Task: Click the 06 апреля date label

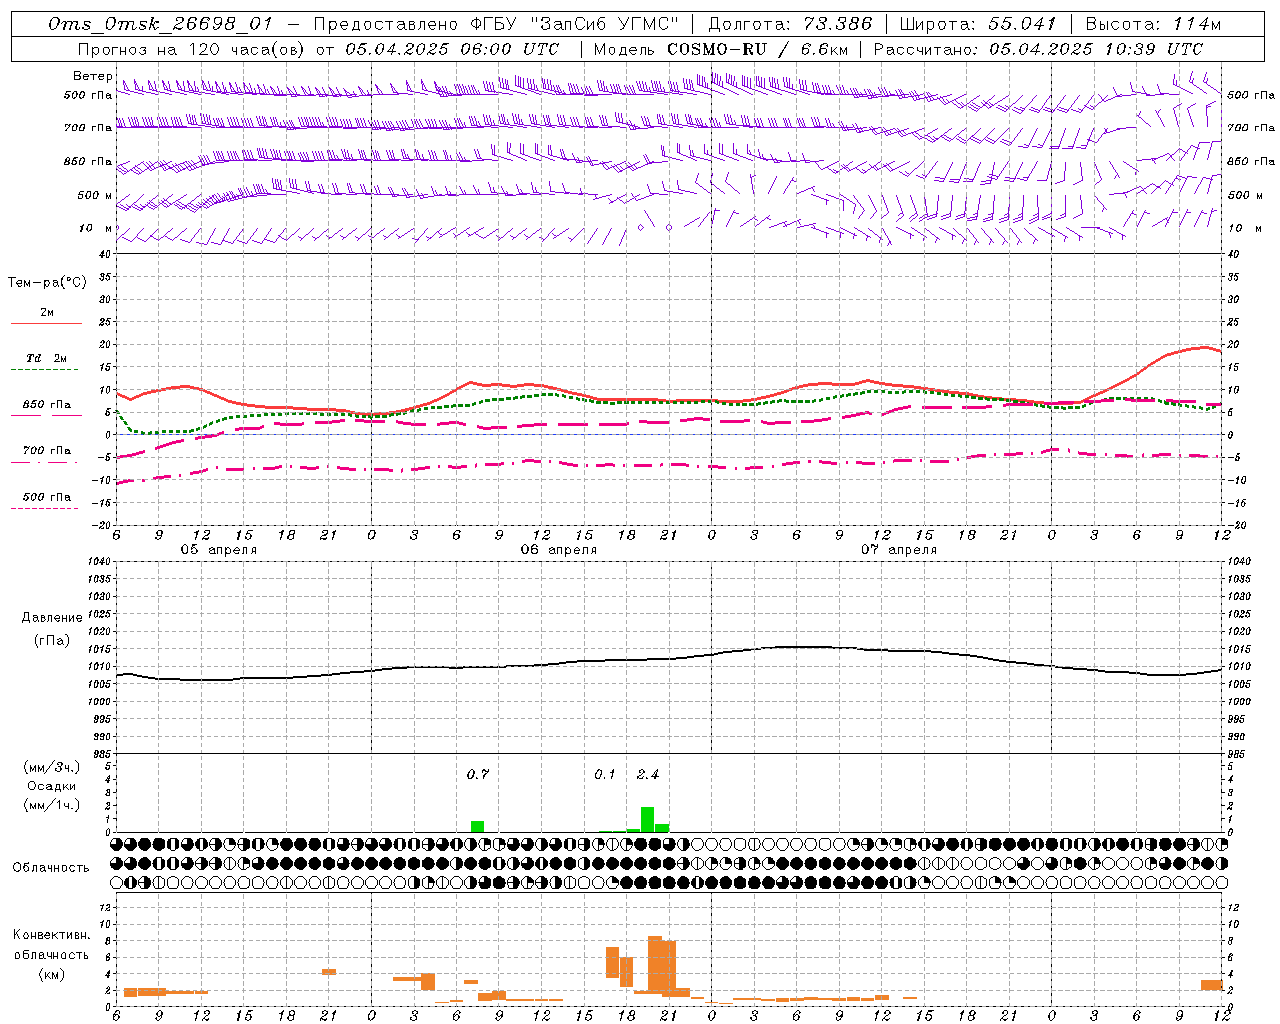Action: [558, 550]
